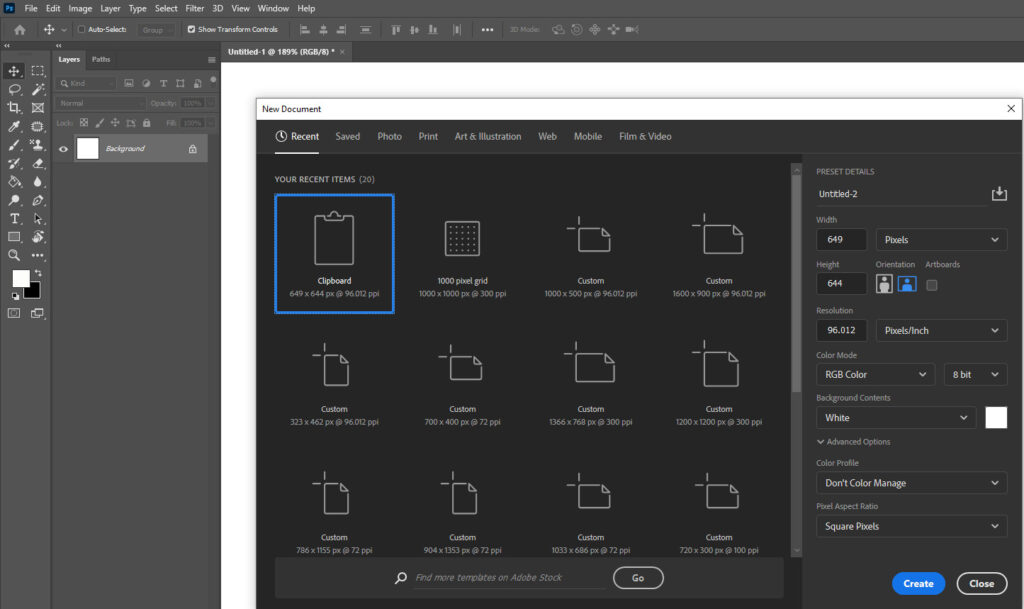1024x609 pixels.
Task: Select the Move tool
Action: tap(13, 70)
